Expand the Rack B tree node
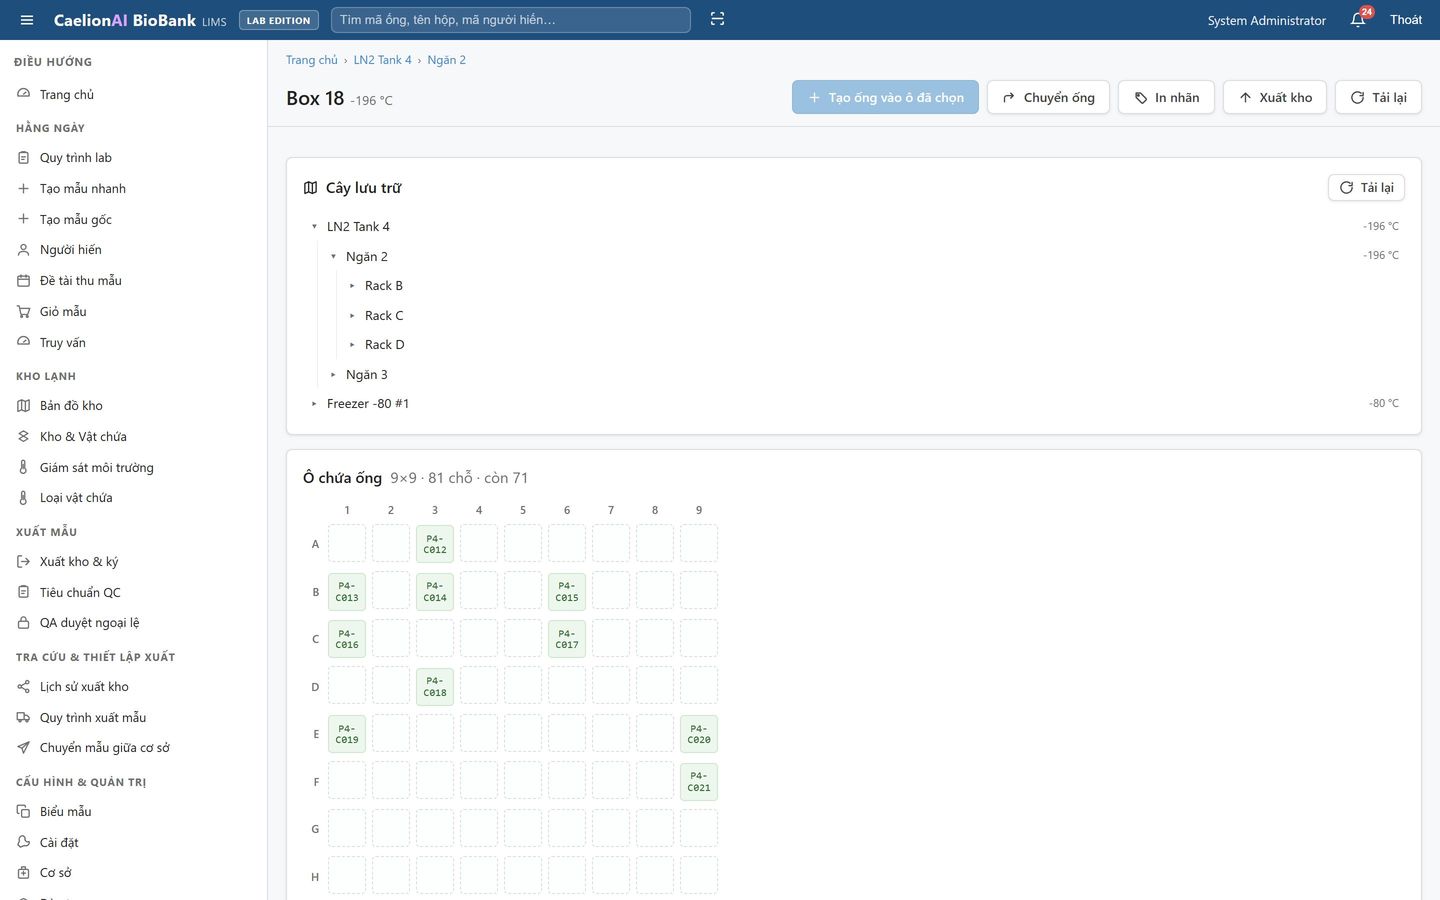The image size is (1440, 900). (x=352, y=286)
